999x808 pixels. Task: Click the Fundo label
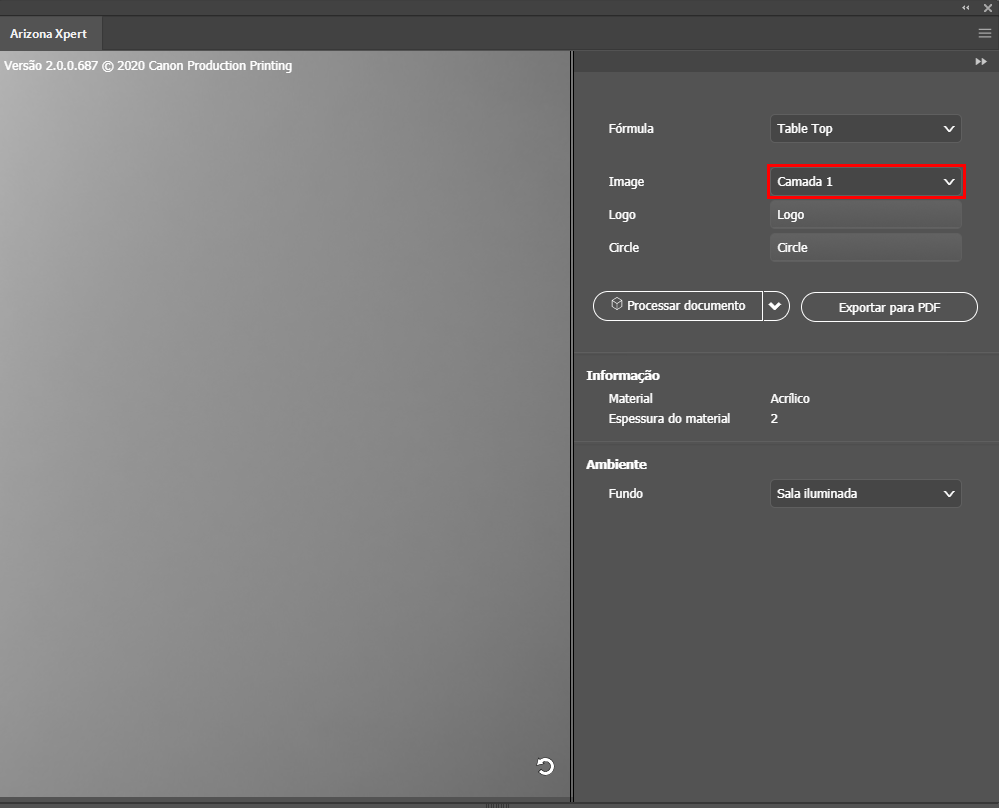pos(625,494)
